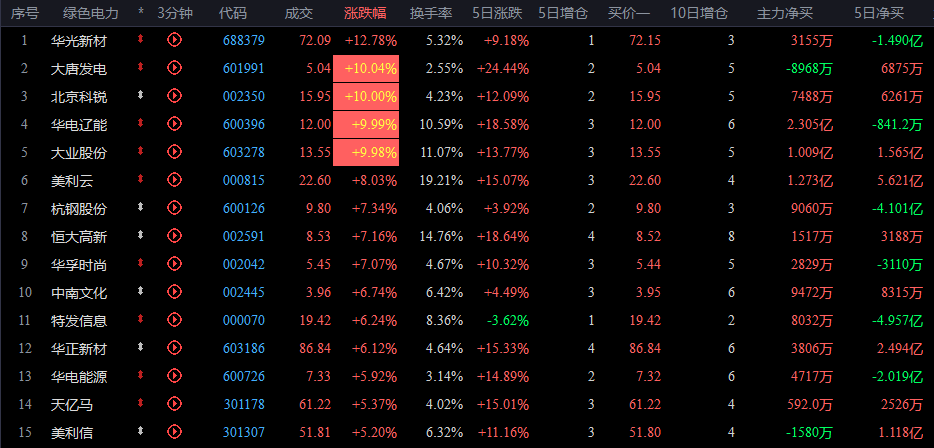Open 3-minute chart icon for 大唐发电
Image resolution: width=934 pixels, height=448 pixels.
174,68
